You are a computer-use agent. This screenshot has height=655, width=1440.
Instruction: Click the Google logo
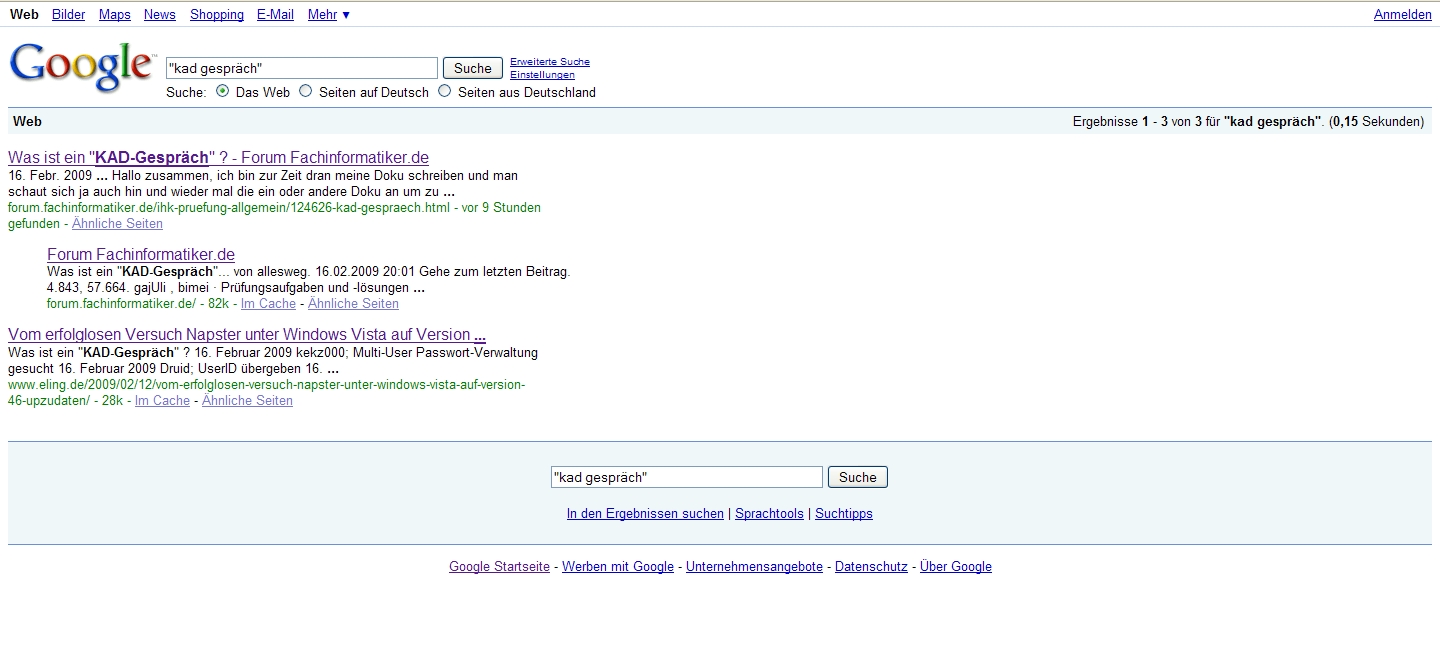tap(82, 67)
